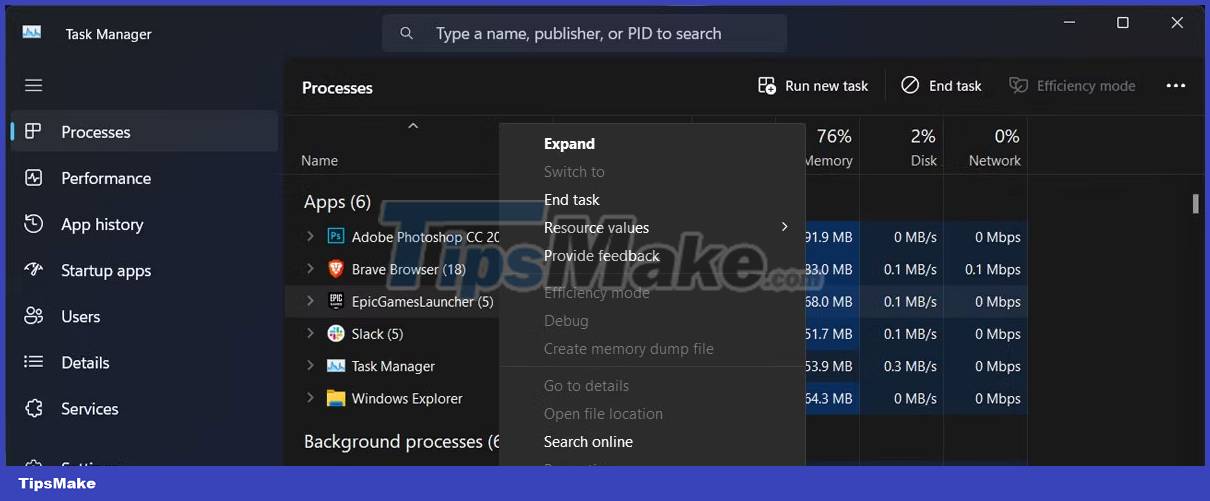Sort by the Memory column header
The image size is (1210, 501).
coord(832,147)
